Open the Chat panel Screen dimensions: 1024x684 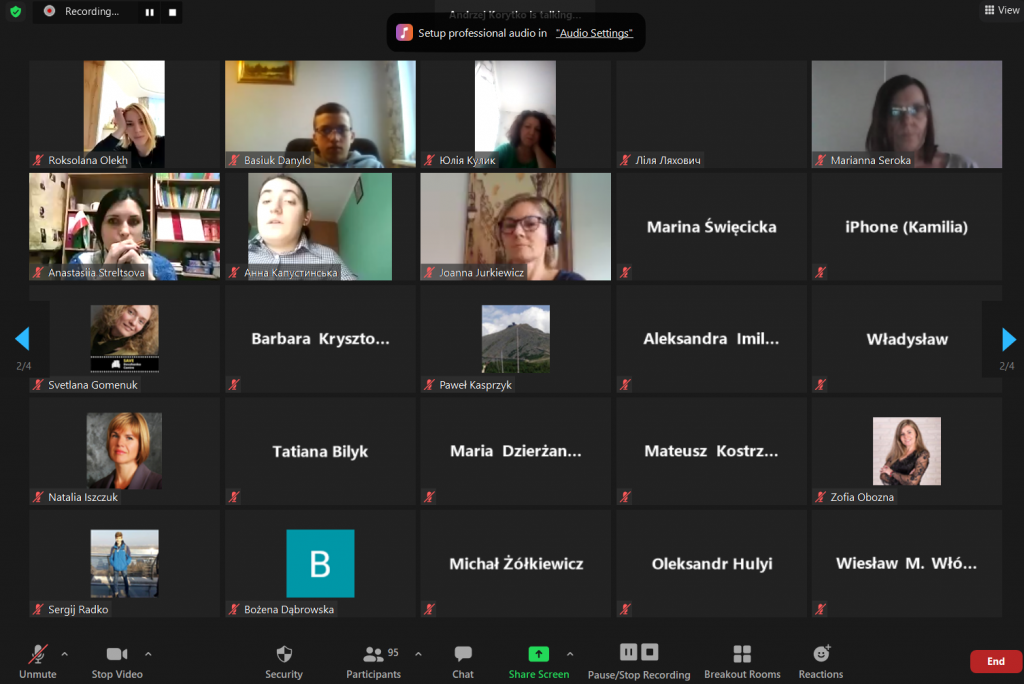point(463,660)
